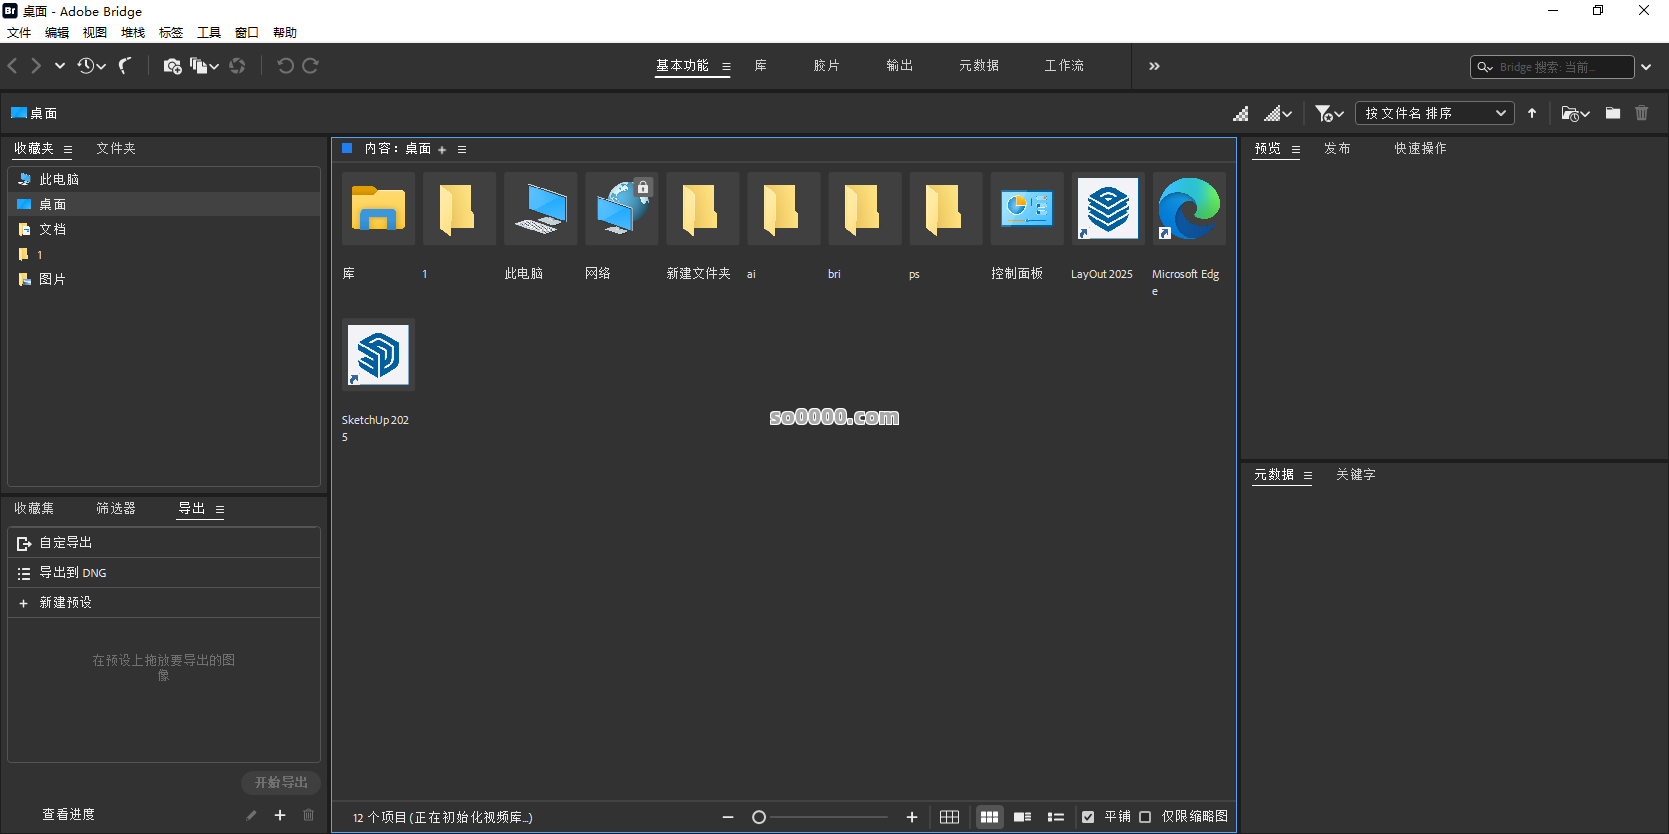Switch to details view icon
Viewport: 1669px width, 834px height.
1022,817
